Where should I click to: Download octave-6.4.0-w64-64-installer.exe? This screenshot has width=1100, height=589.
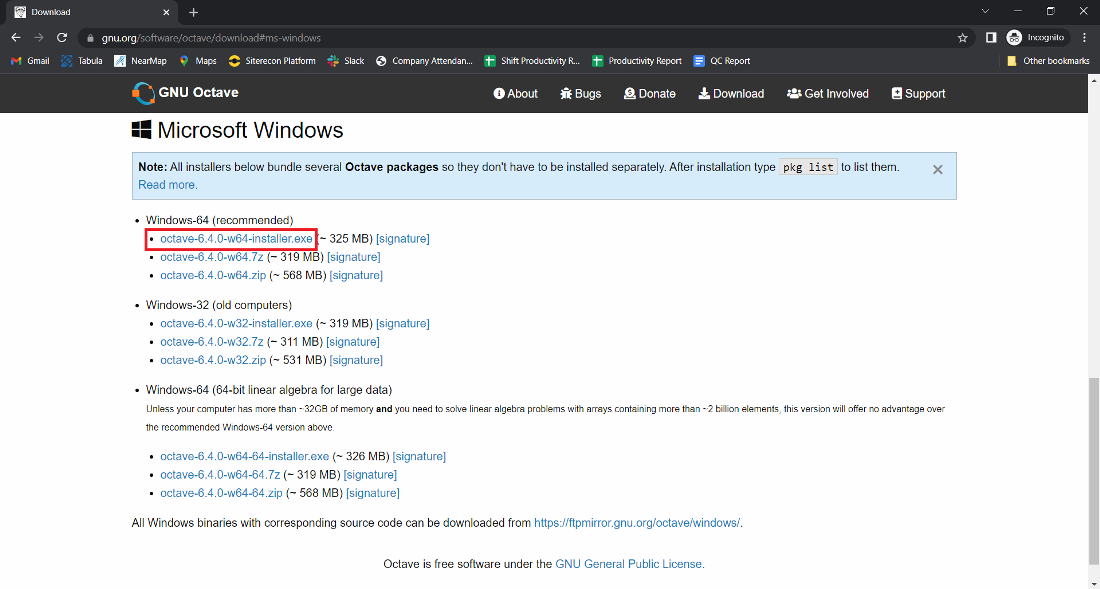point(245,456)
